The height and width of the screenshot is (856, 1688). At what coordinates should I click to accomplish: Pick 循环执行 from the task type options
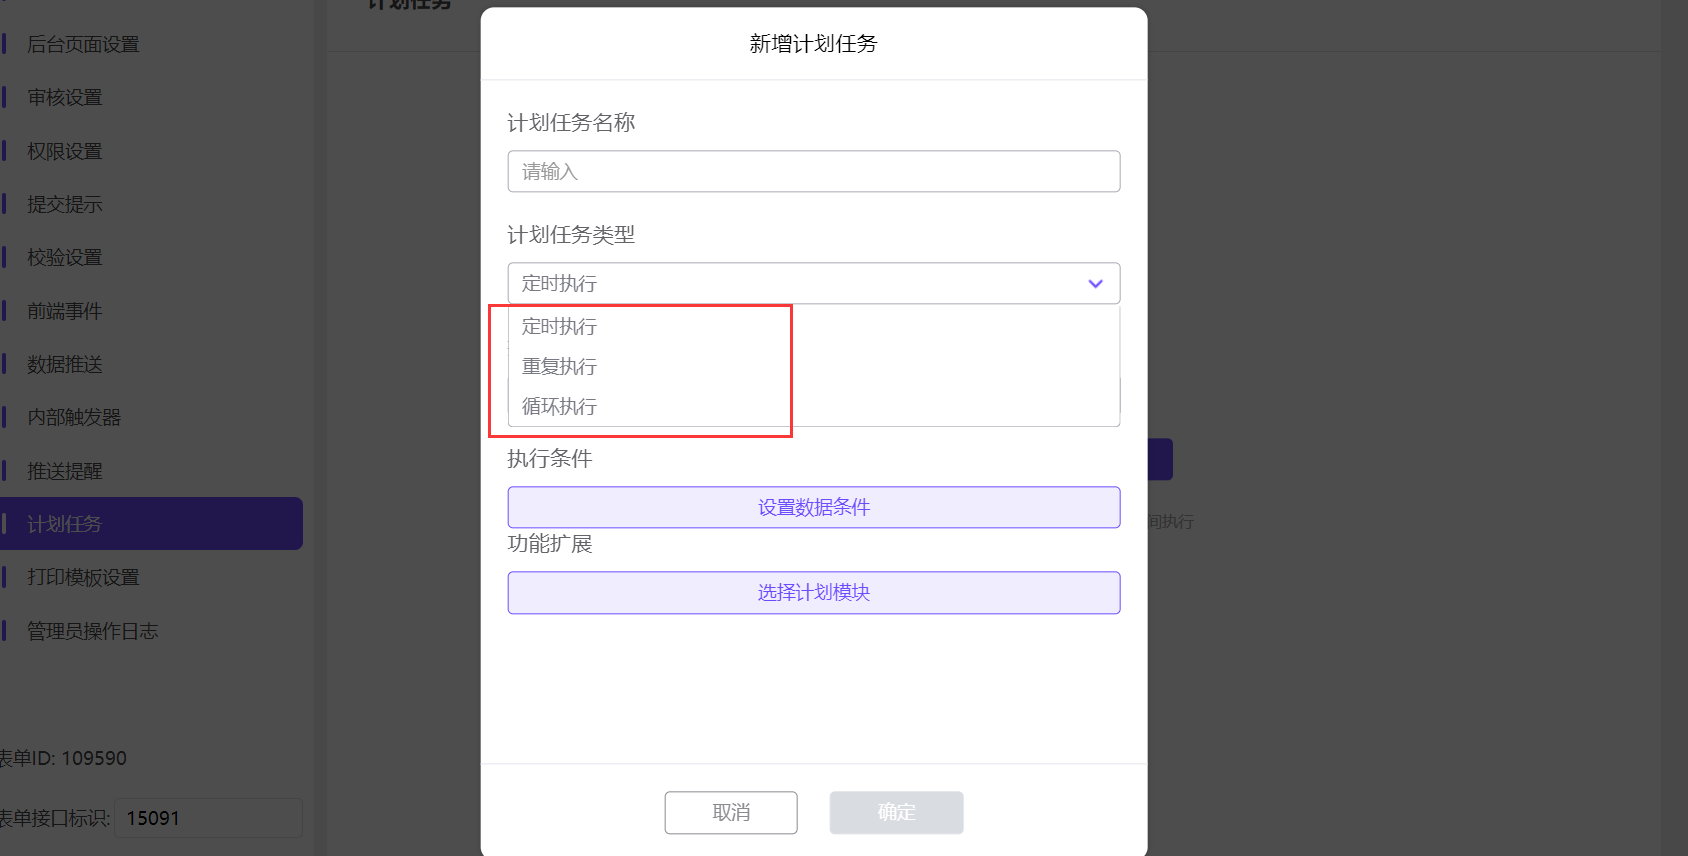[x=560, y=407]
